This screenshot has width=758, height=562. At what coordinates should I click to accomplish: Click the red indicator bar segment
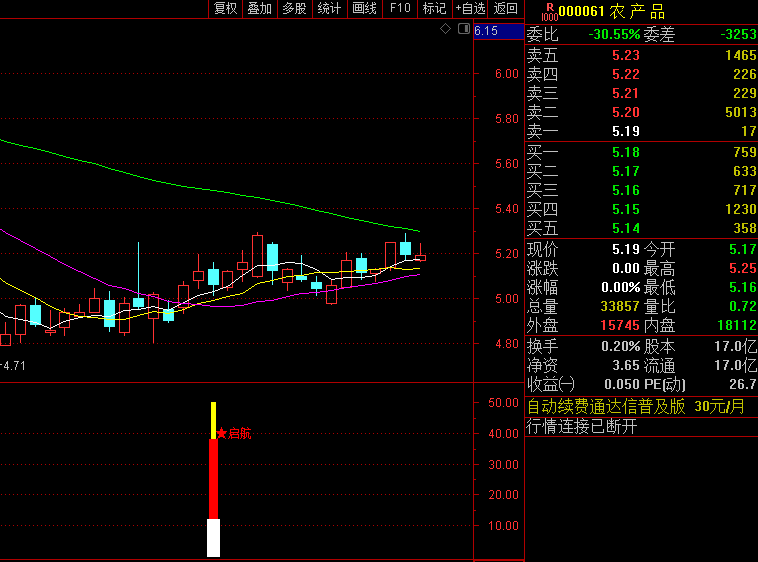pyautogui.click(x=213, y=478)
